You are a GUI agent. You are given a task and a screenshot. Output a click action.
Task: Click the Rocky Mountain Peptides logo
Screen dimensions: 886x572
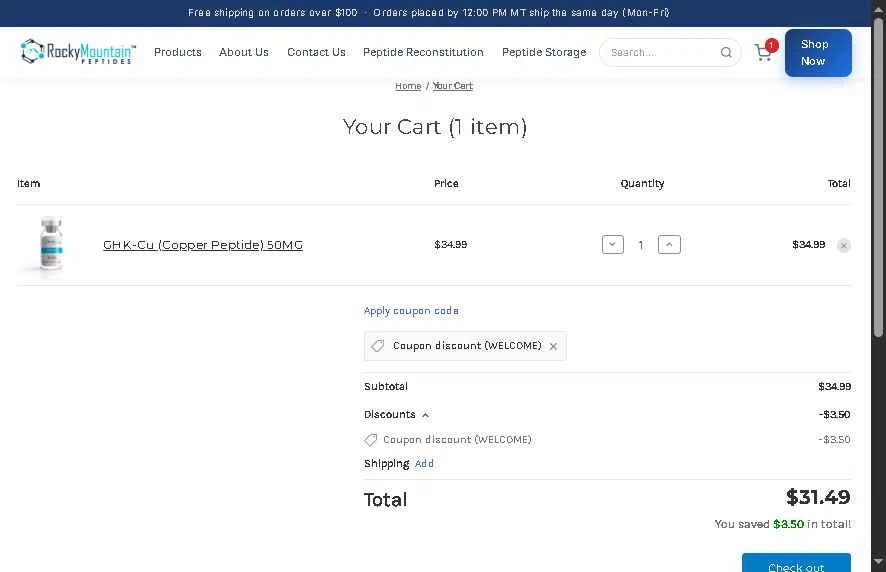(x=78, y=51)
